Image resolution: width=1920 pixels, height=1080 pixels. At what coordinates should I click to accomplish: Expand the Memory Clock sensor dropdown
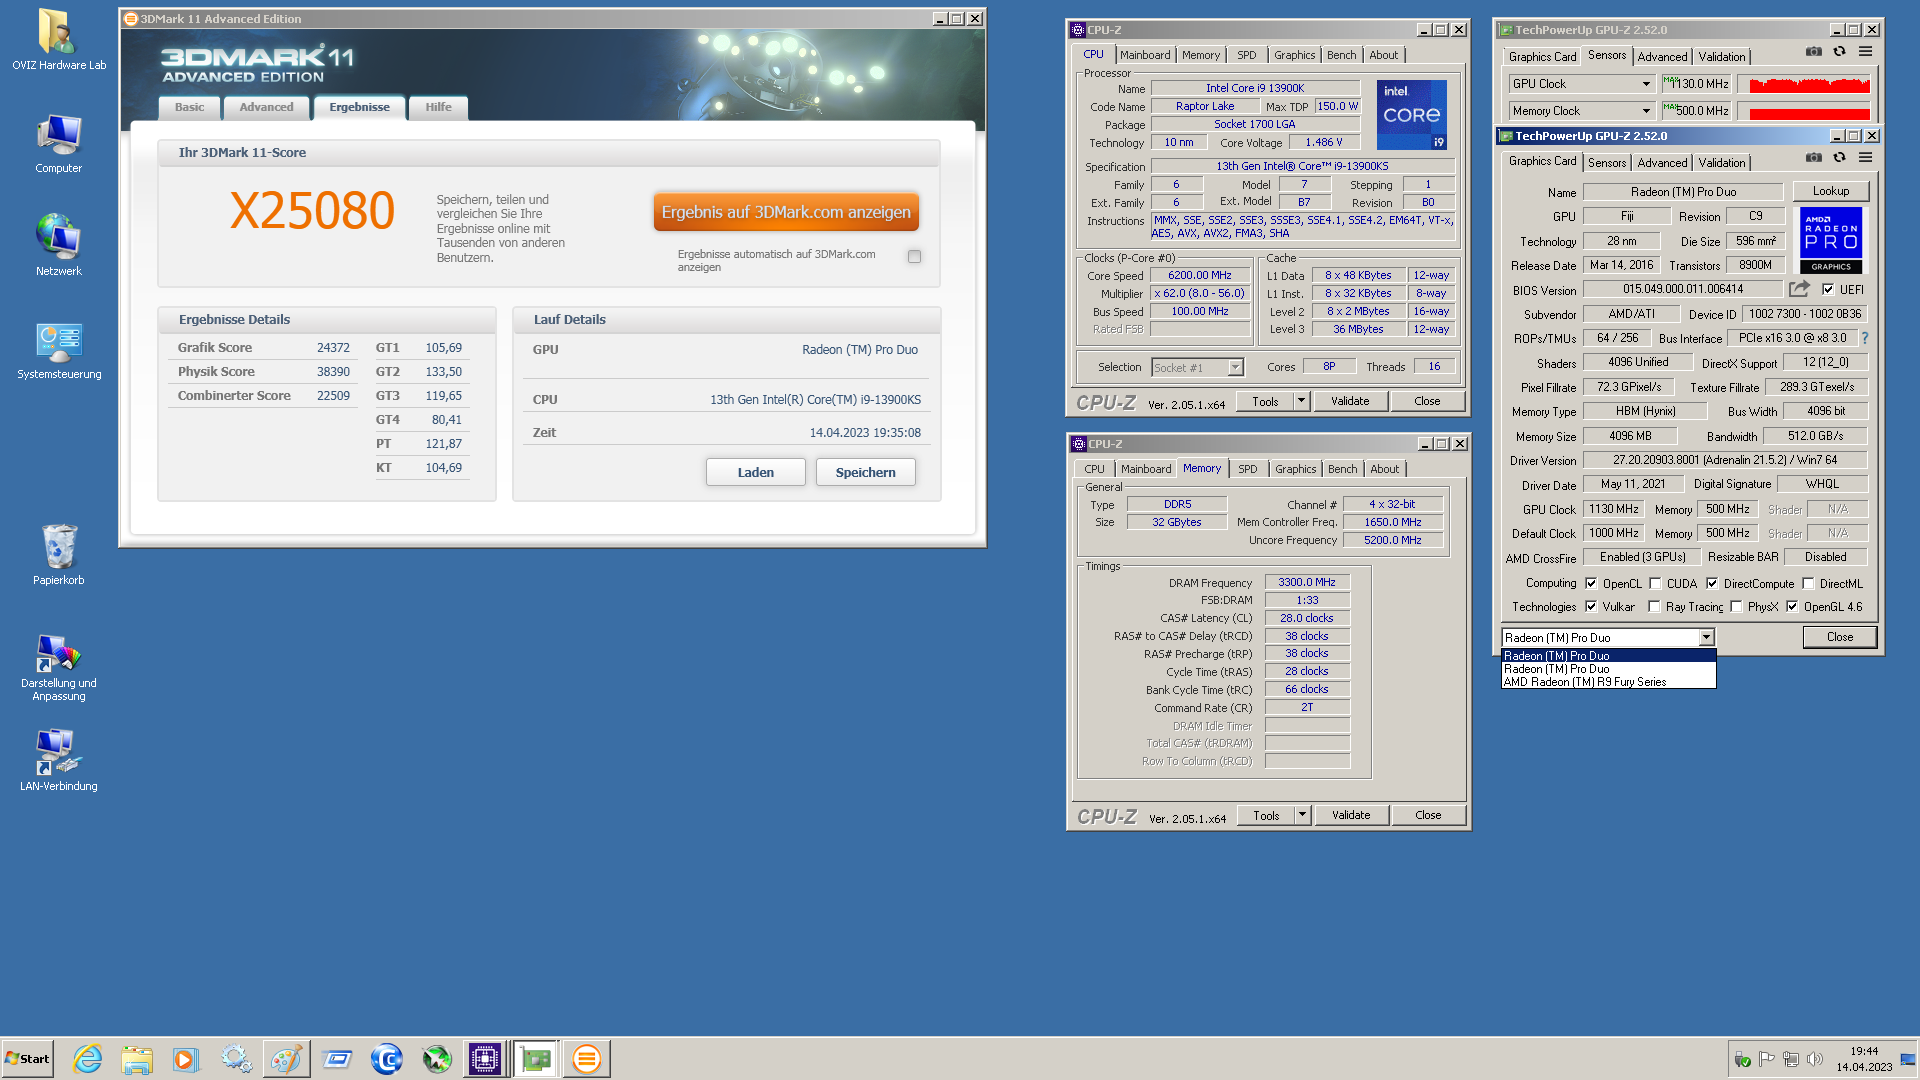[x=1645, y=111]
